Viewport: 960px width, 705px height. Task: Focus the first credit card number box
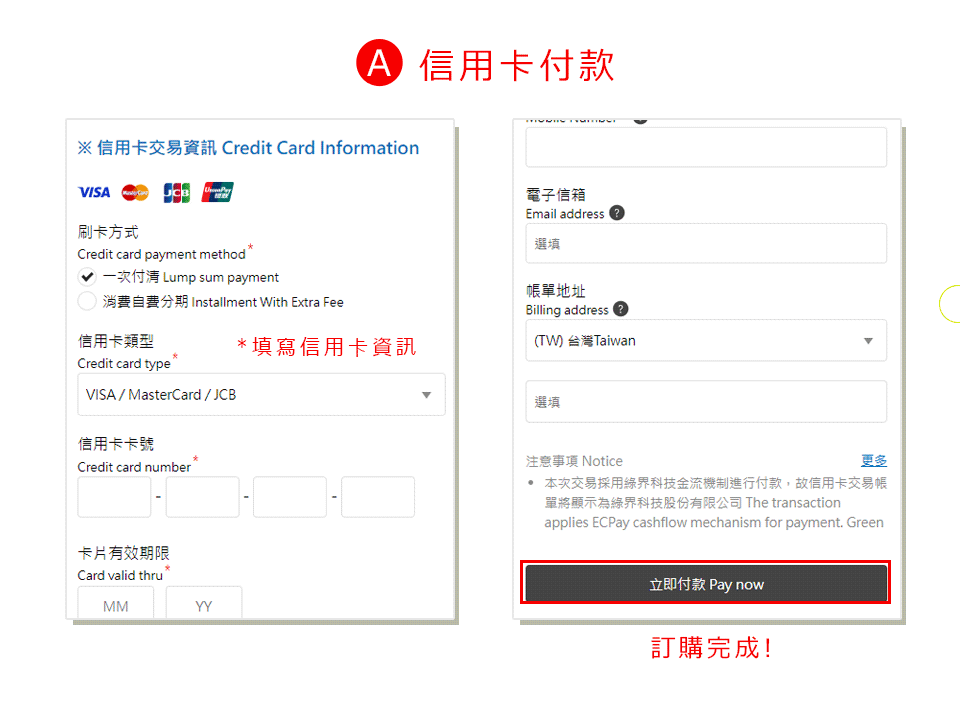click(114, 497)
